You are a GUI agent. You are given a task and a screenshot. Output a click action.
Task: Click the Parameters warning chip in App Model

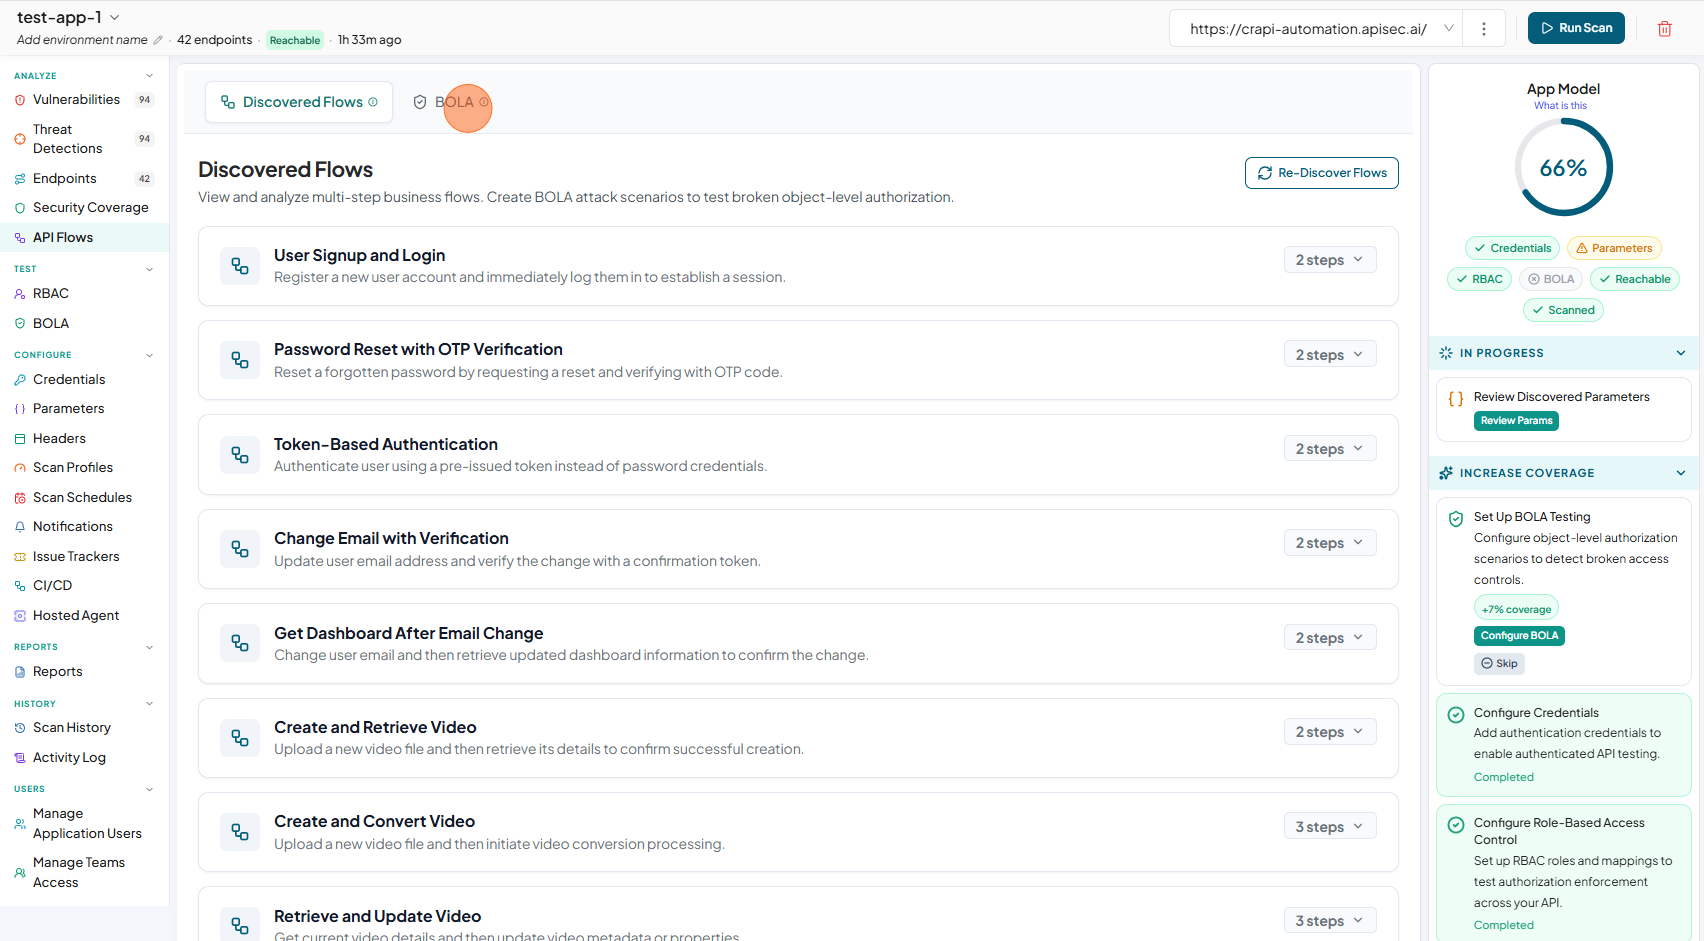(x=1613, y=248)
